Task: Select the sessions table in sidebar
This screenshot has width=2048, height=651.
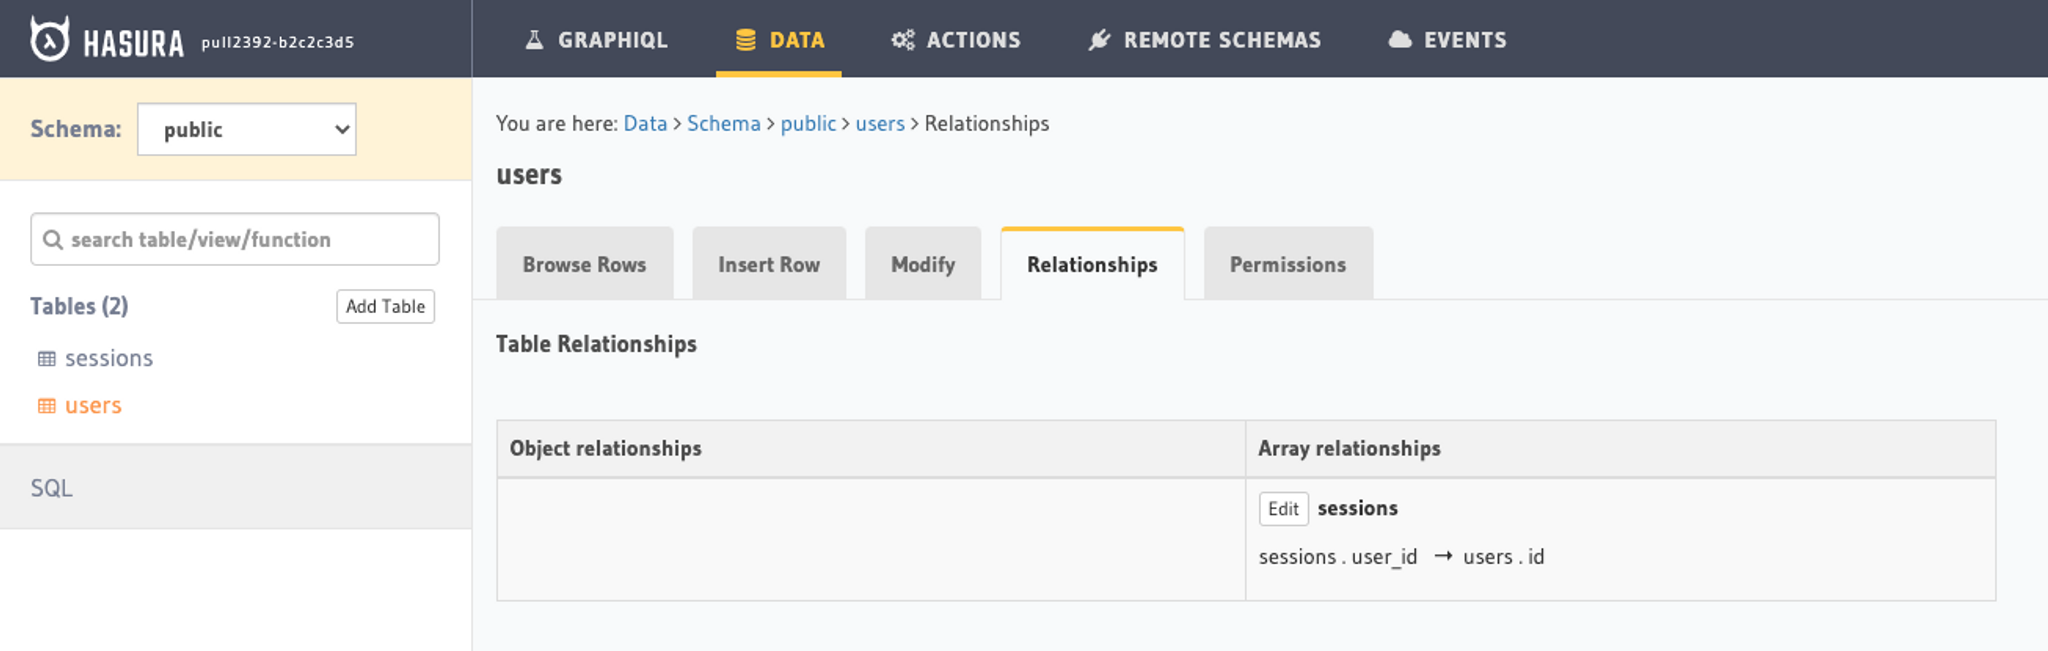Action: [109, 358]
